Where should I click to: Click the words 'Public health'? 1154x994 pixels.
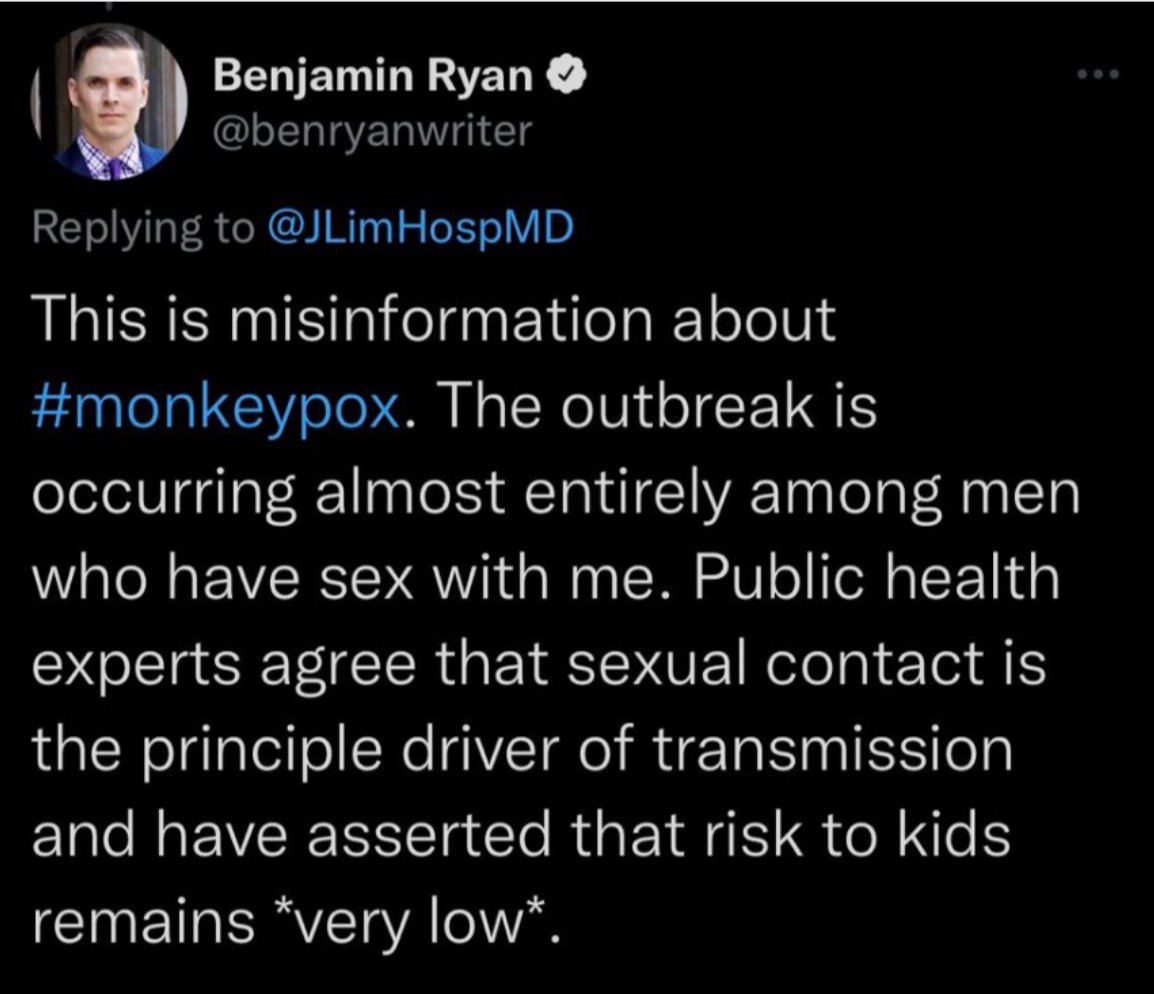pos(876,578)
